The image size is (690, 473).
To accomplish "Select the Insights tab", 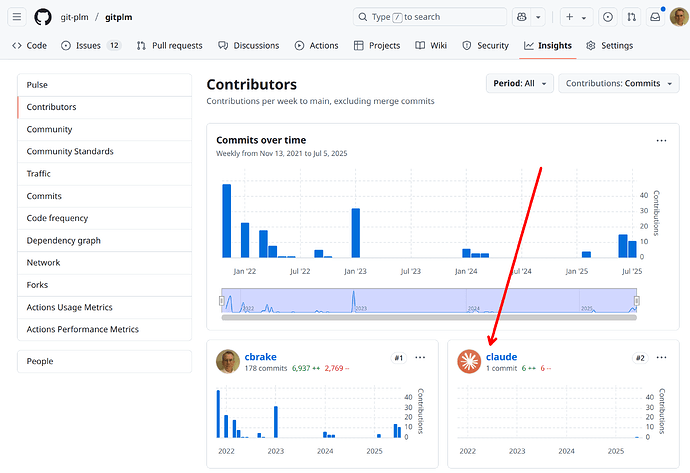I will click(x=547, y=45).
